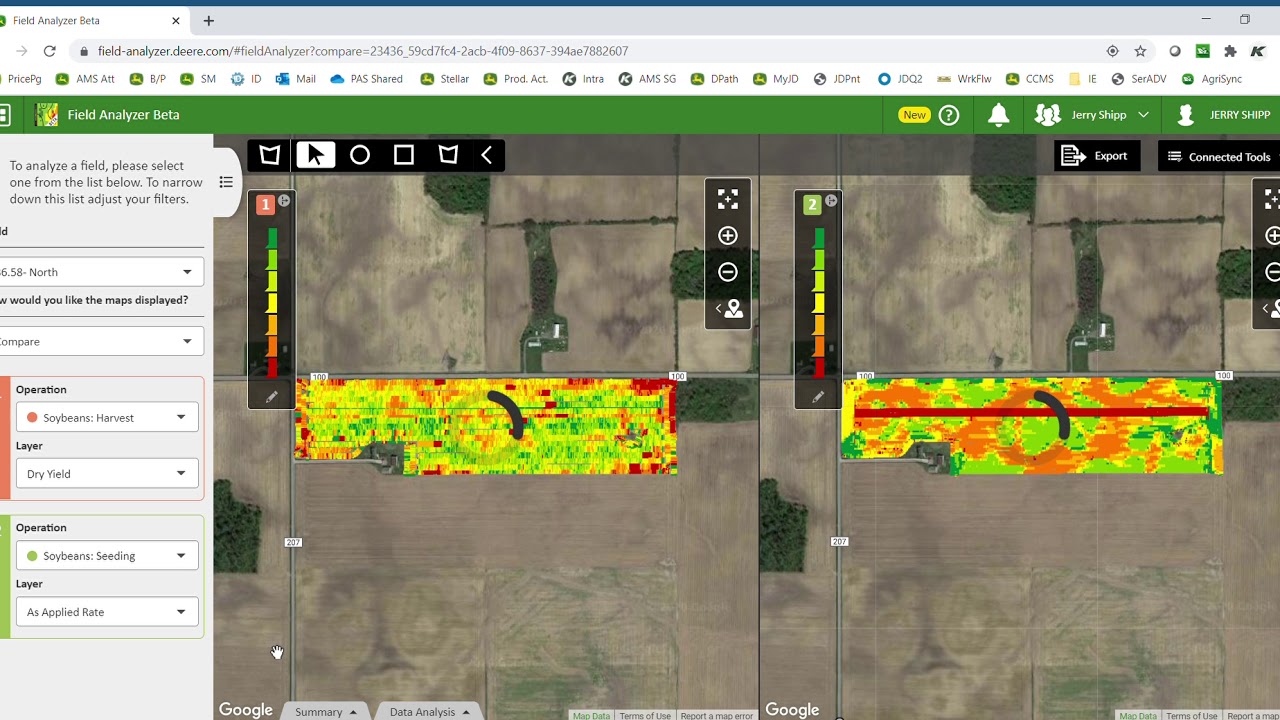Click the dry yield heatmap on map 1
The width and height of the screenshot is (1280, 720).
[x=486, y=425]
